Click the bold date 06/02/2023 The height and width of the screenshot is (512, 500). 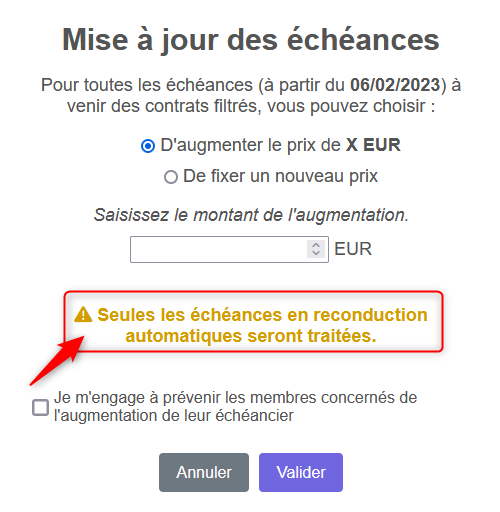(x=395, y=85)
